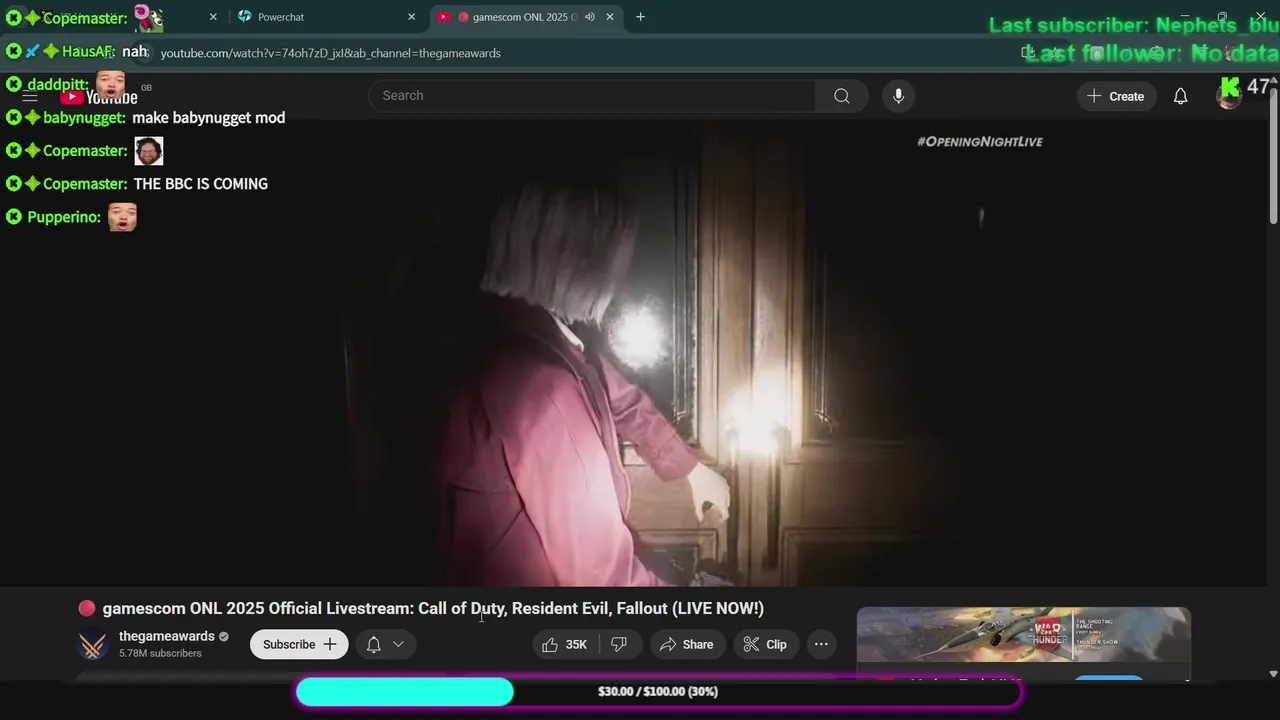Focus the browser address bar URL
Screen dimensions: 1280x720
[x=330, y=53]
